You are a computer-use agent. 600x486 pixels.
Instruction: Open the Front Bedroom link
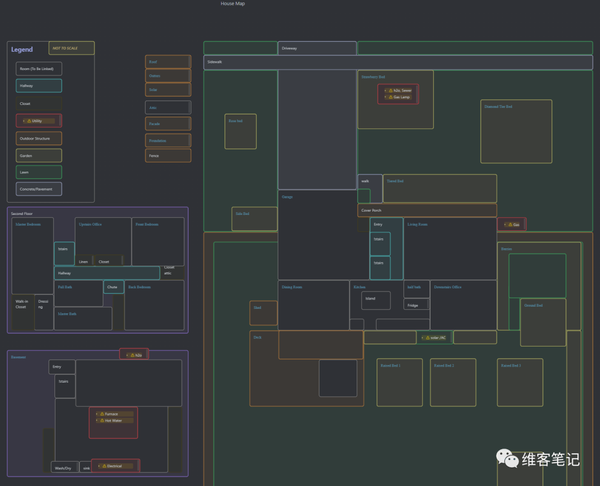point(147,224)
